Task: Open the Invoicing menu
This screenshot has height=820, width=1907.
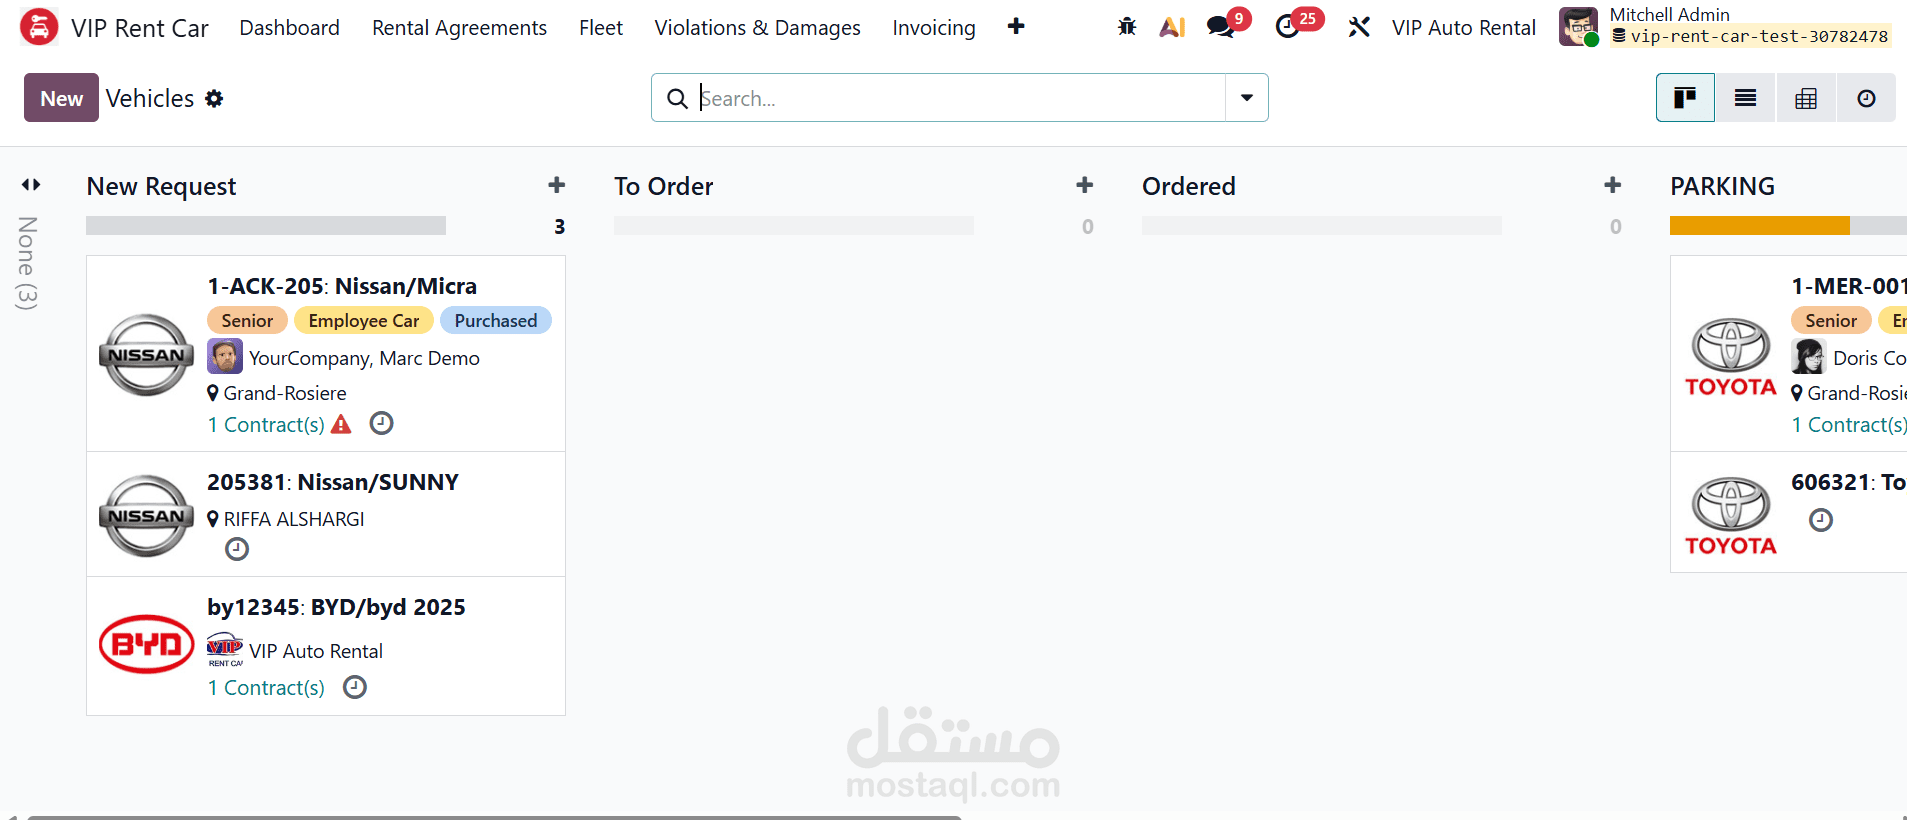Action: coord(934,27)
